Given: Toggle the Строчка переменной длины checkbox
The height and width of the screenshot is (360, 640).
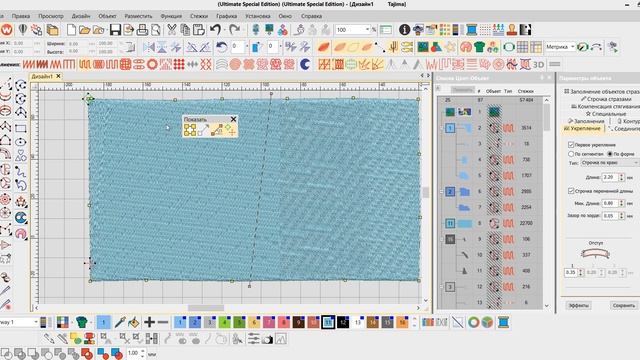Looking at the screenshot, I should click(x=571, y=191).
